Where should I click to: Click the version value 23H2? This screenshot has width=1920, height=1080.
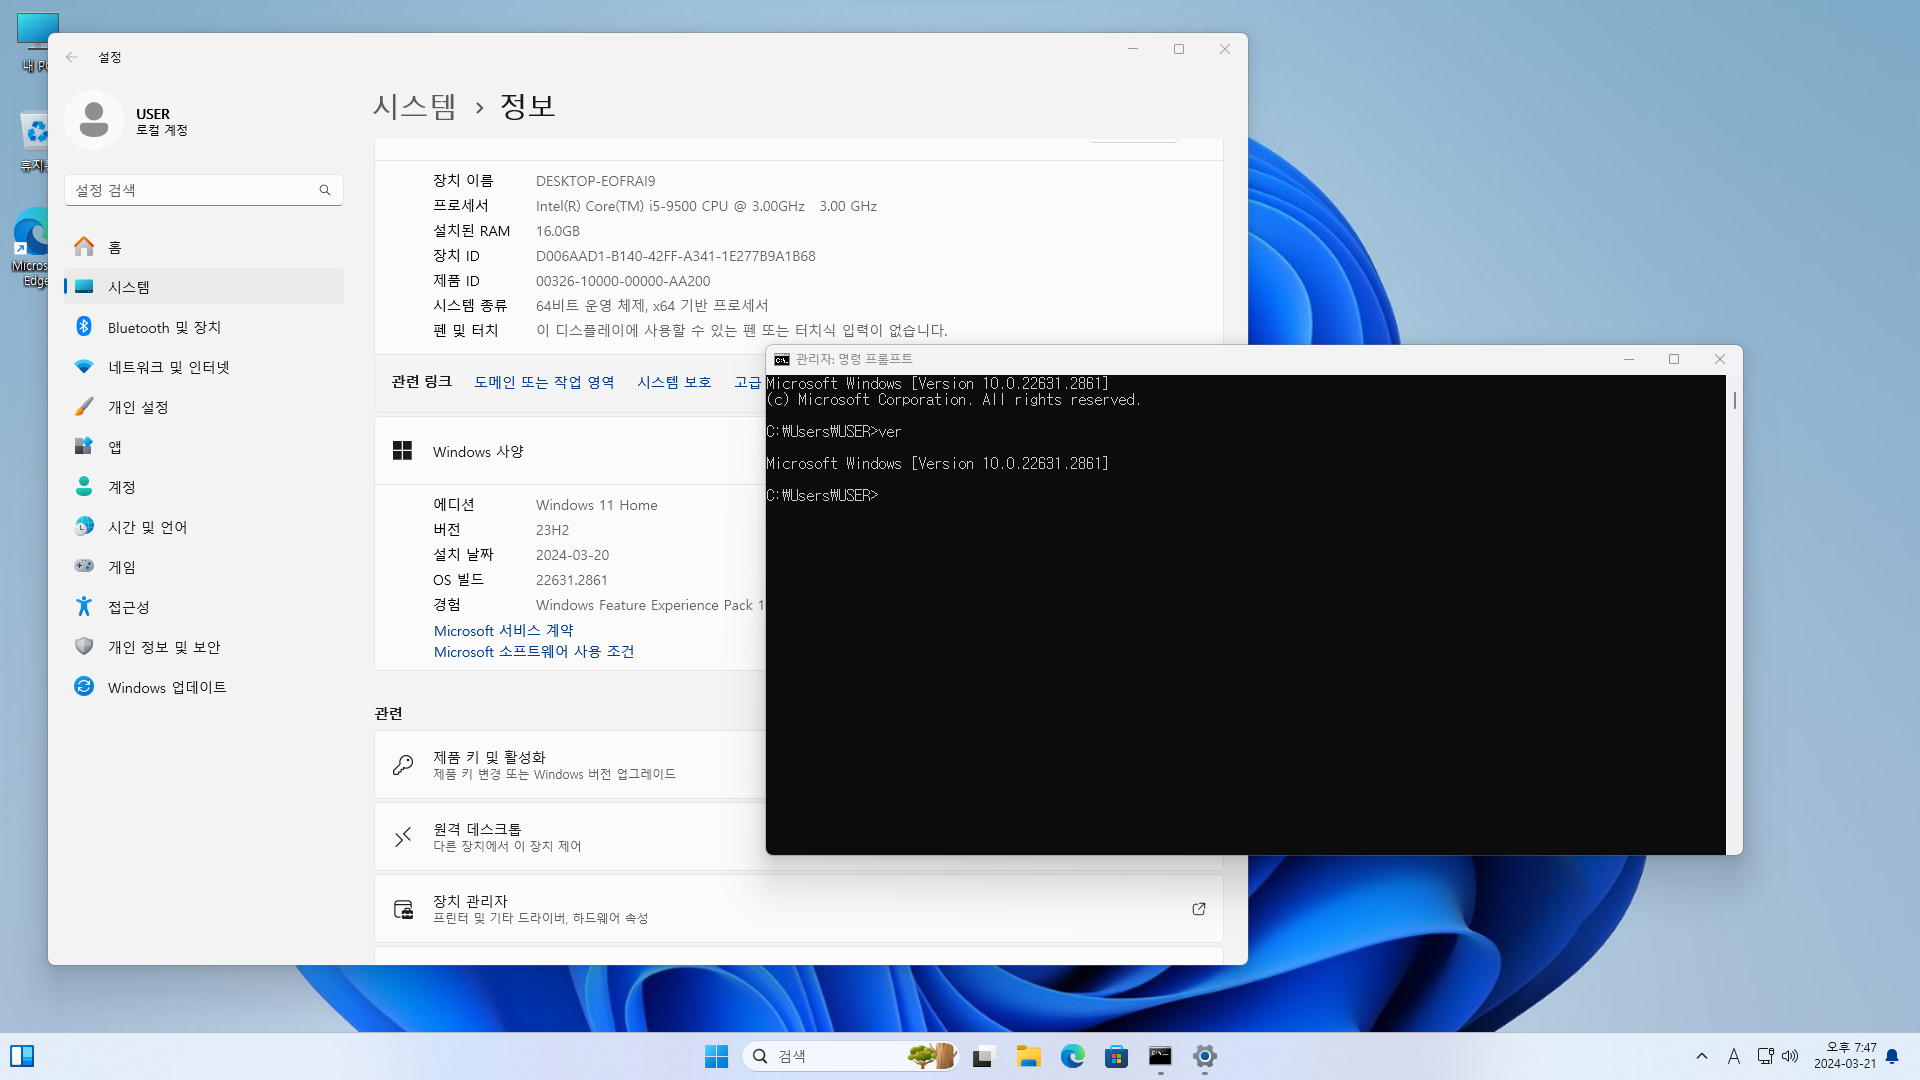552,530
